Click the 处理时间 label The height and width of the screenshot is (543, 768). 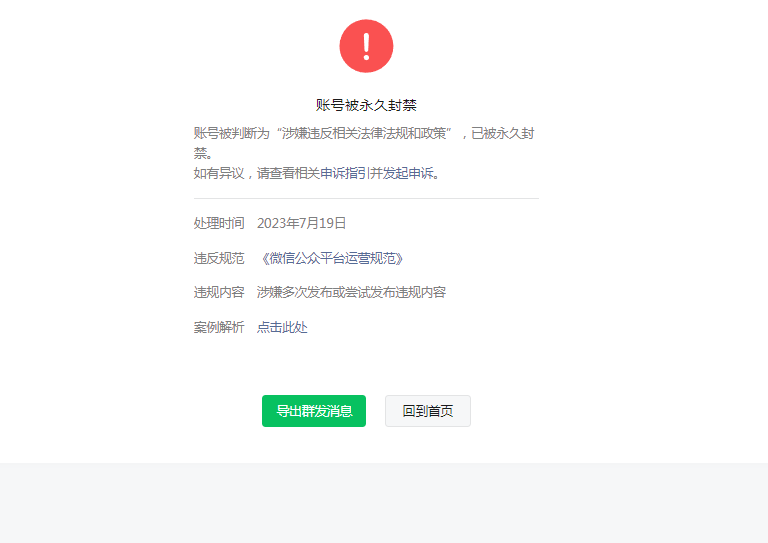point(219,223)
